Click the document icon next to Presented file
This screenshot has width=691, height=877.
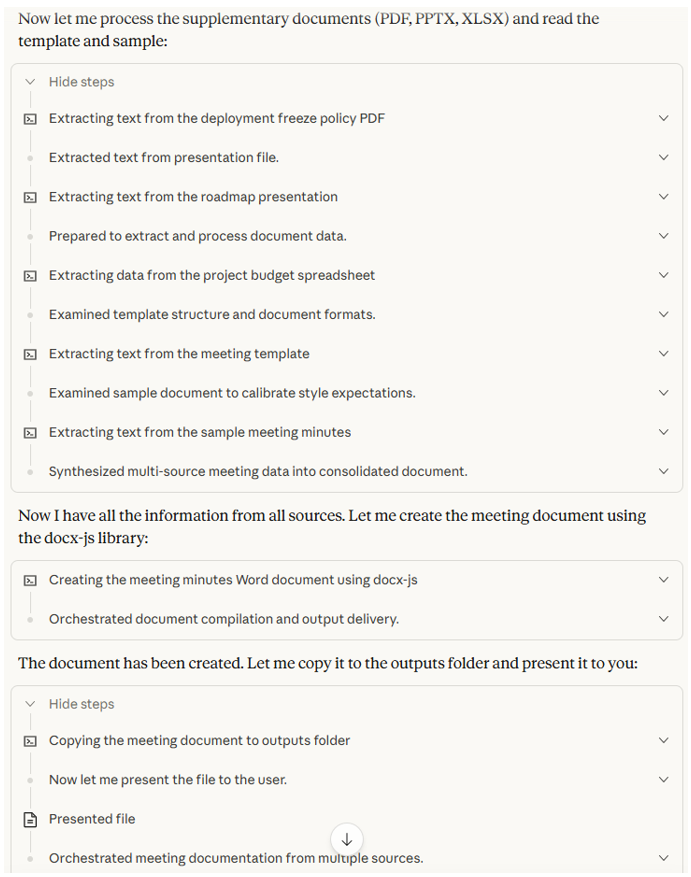[30, 819]
